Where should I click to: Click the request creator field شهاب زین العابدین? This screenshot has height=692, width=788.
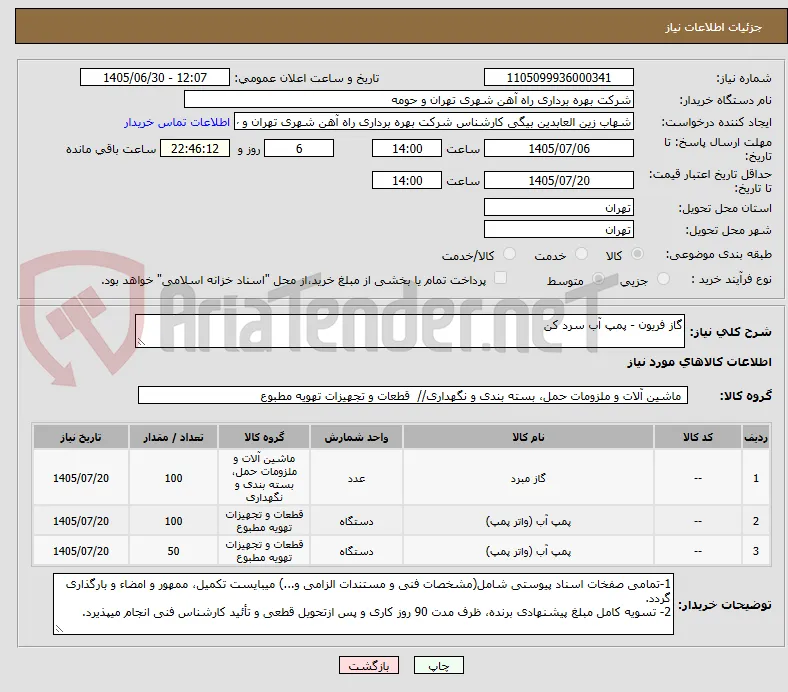click(x=434, y=122)
